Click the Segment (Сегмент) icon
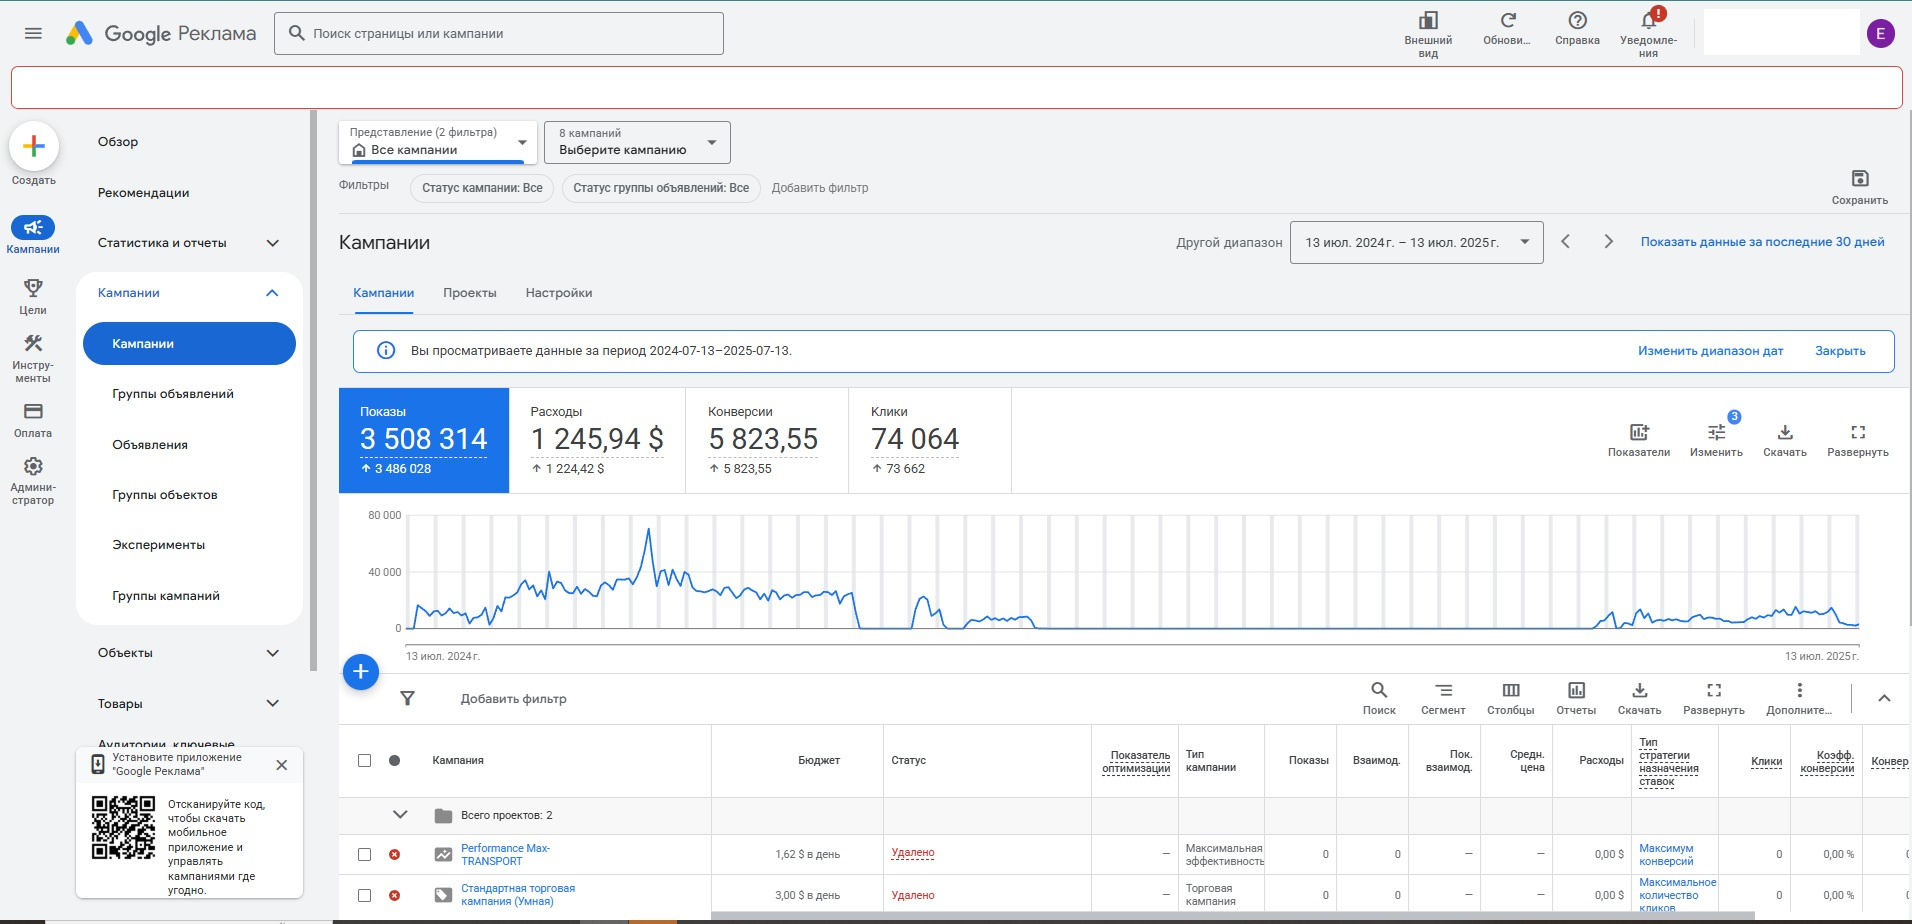 [x=1443, y=691]
